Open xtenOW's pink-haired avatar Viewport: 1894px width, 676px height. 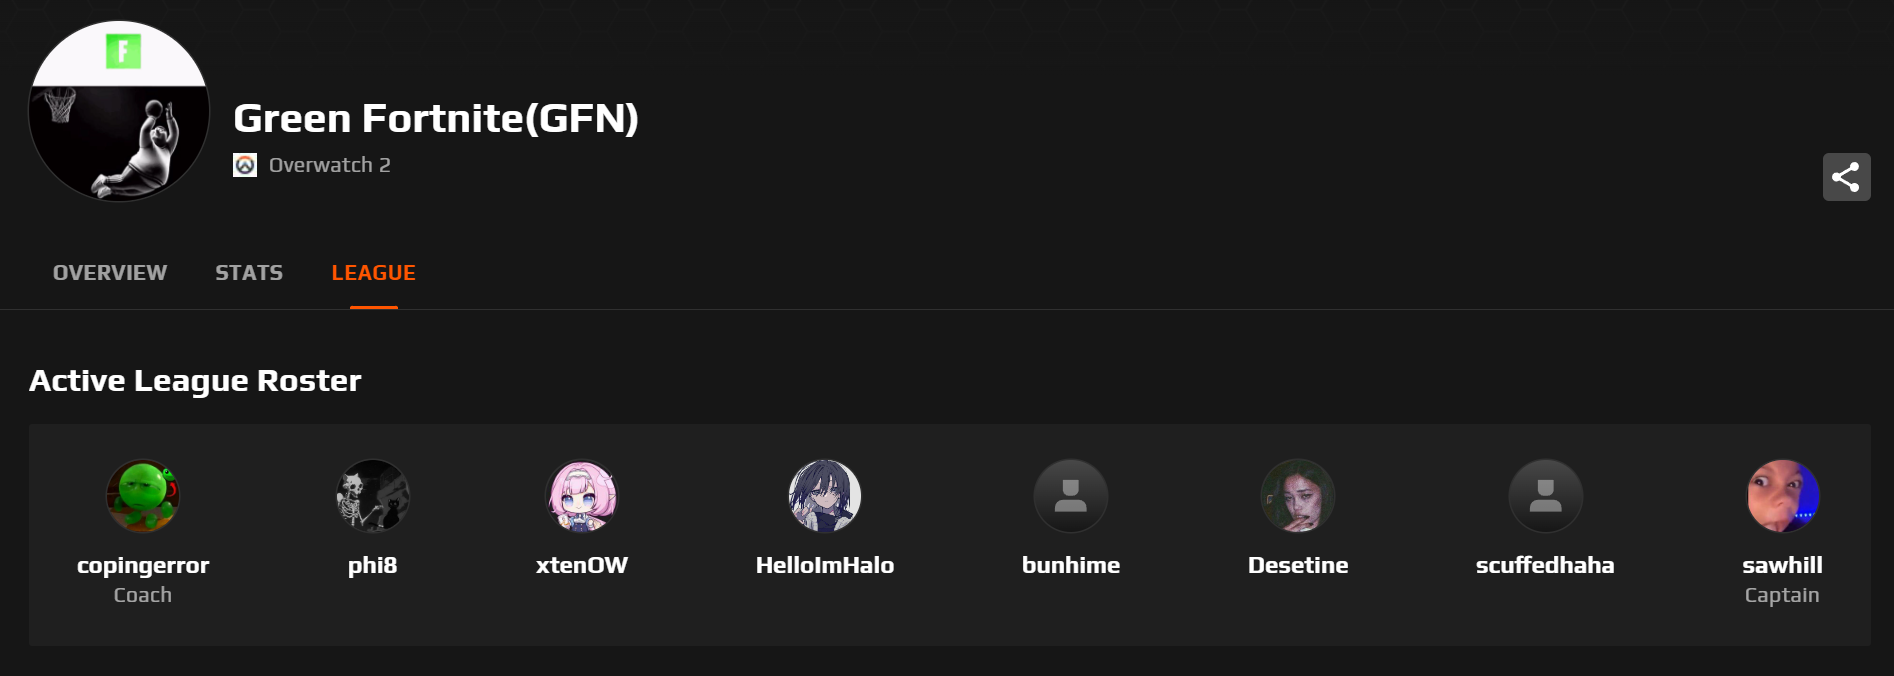tap(582, 496)
